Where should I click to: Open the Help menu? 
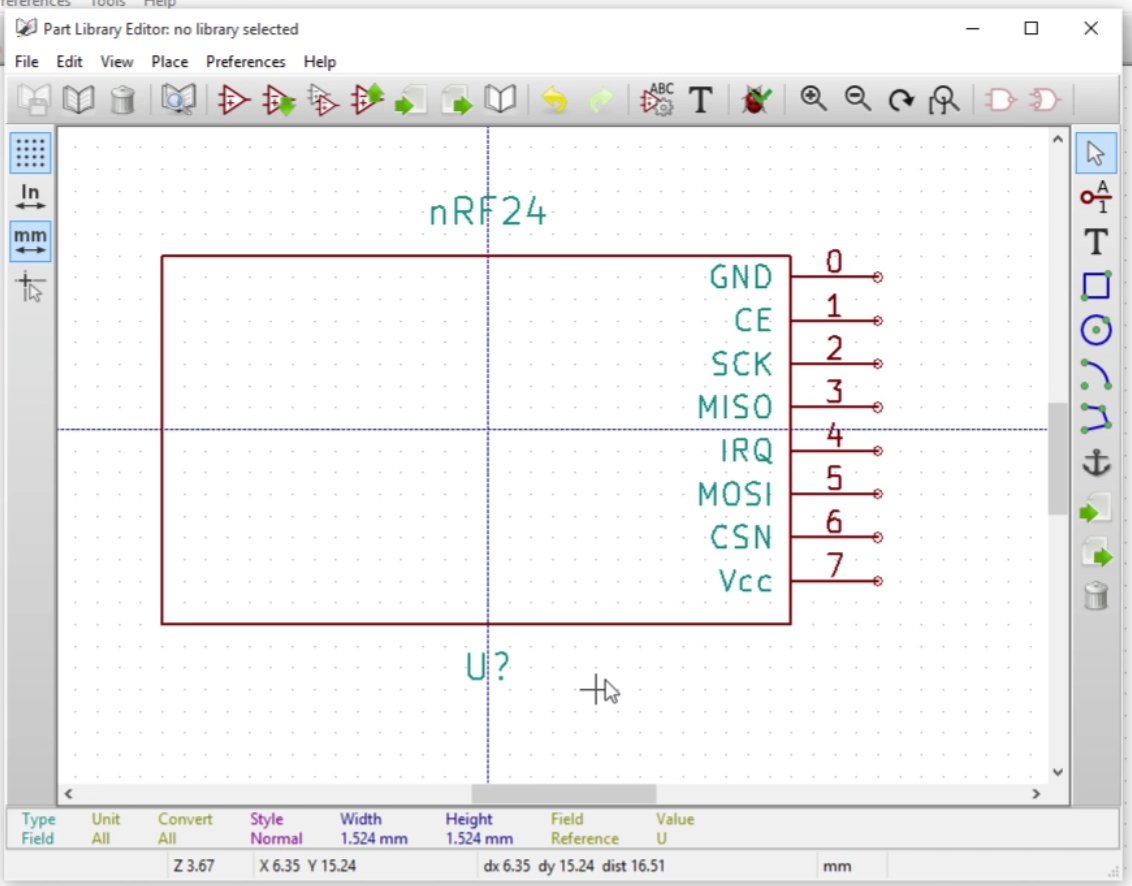(x=320, y=61)
